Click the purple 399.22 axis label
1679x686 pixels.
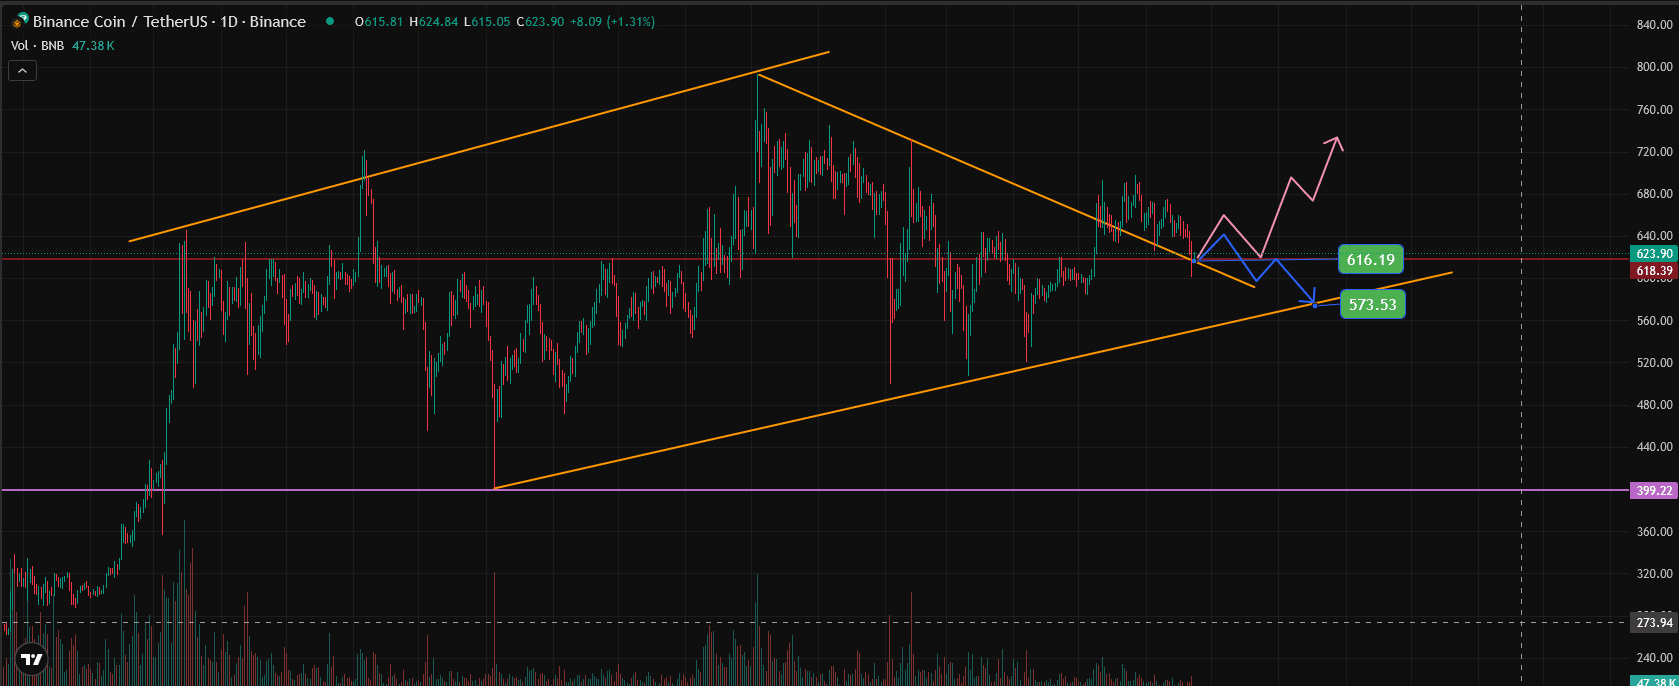pos(1654,490)
